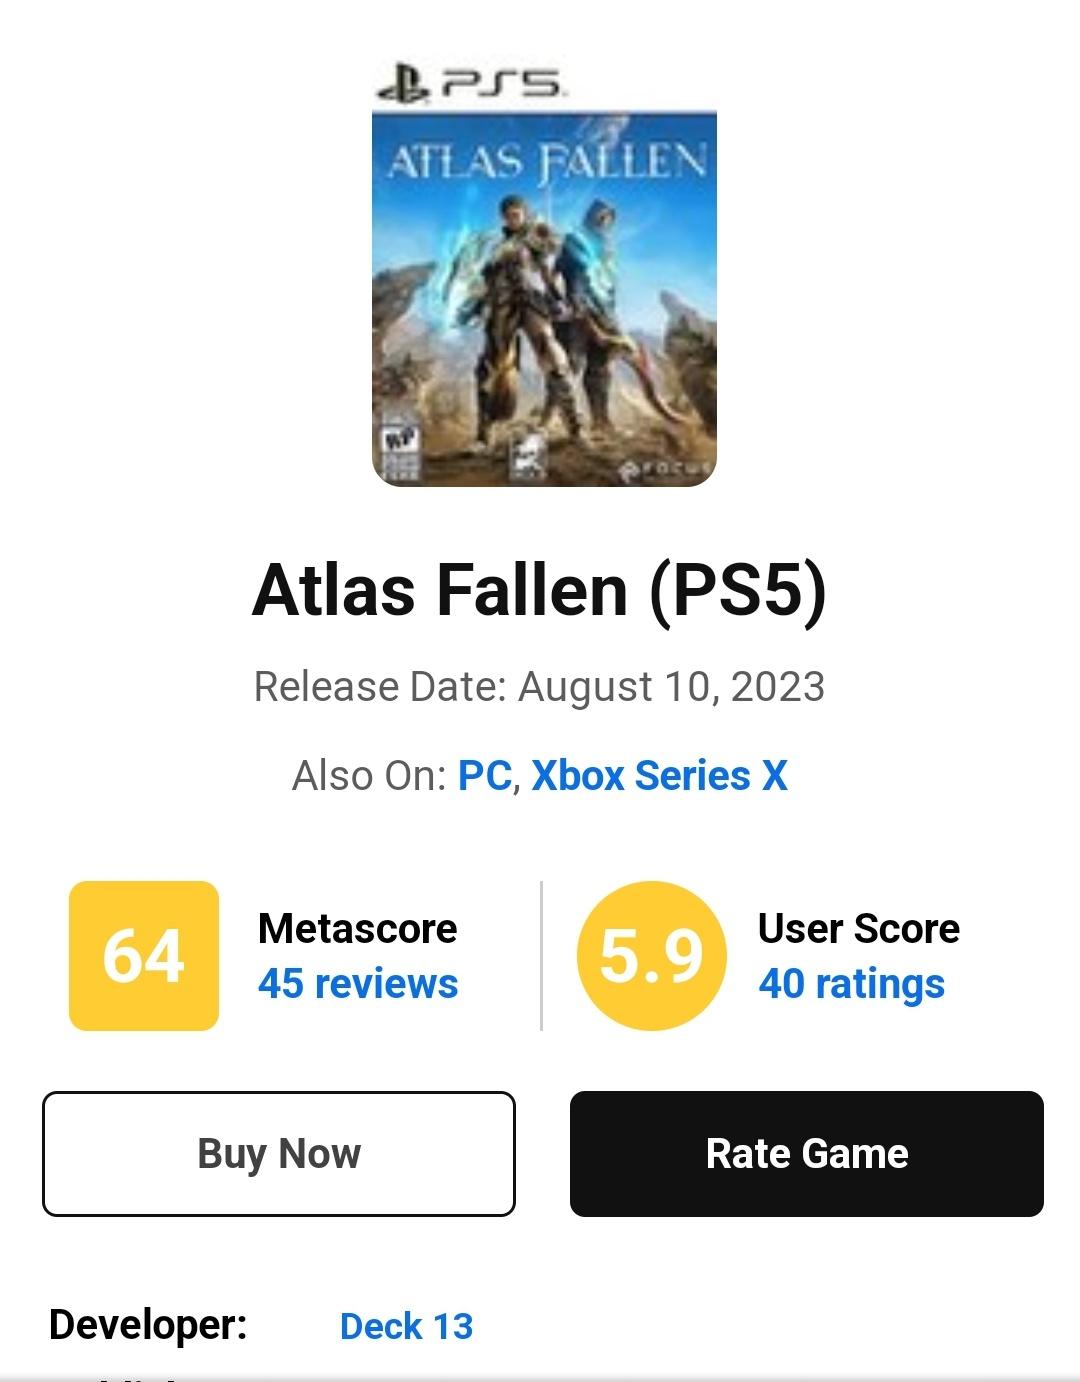Click the Atlas Fallen (PS5) title heading

pos(540,590)
